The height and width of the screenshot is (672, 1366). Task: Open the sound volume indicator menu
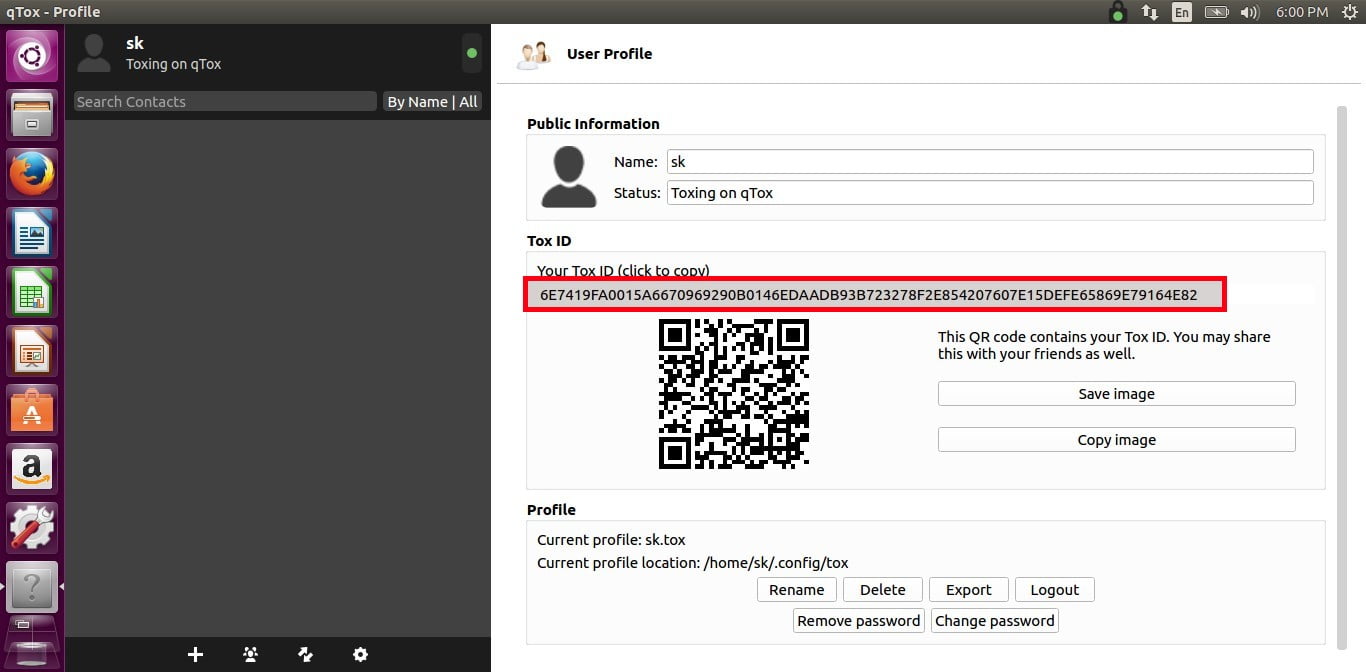(1249, 12)
